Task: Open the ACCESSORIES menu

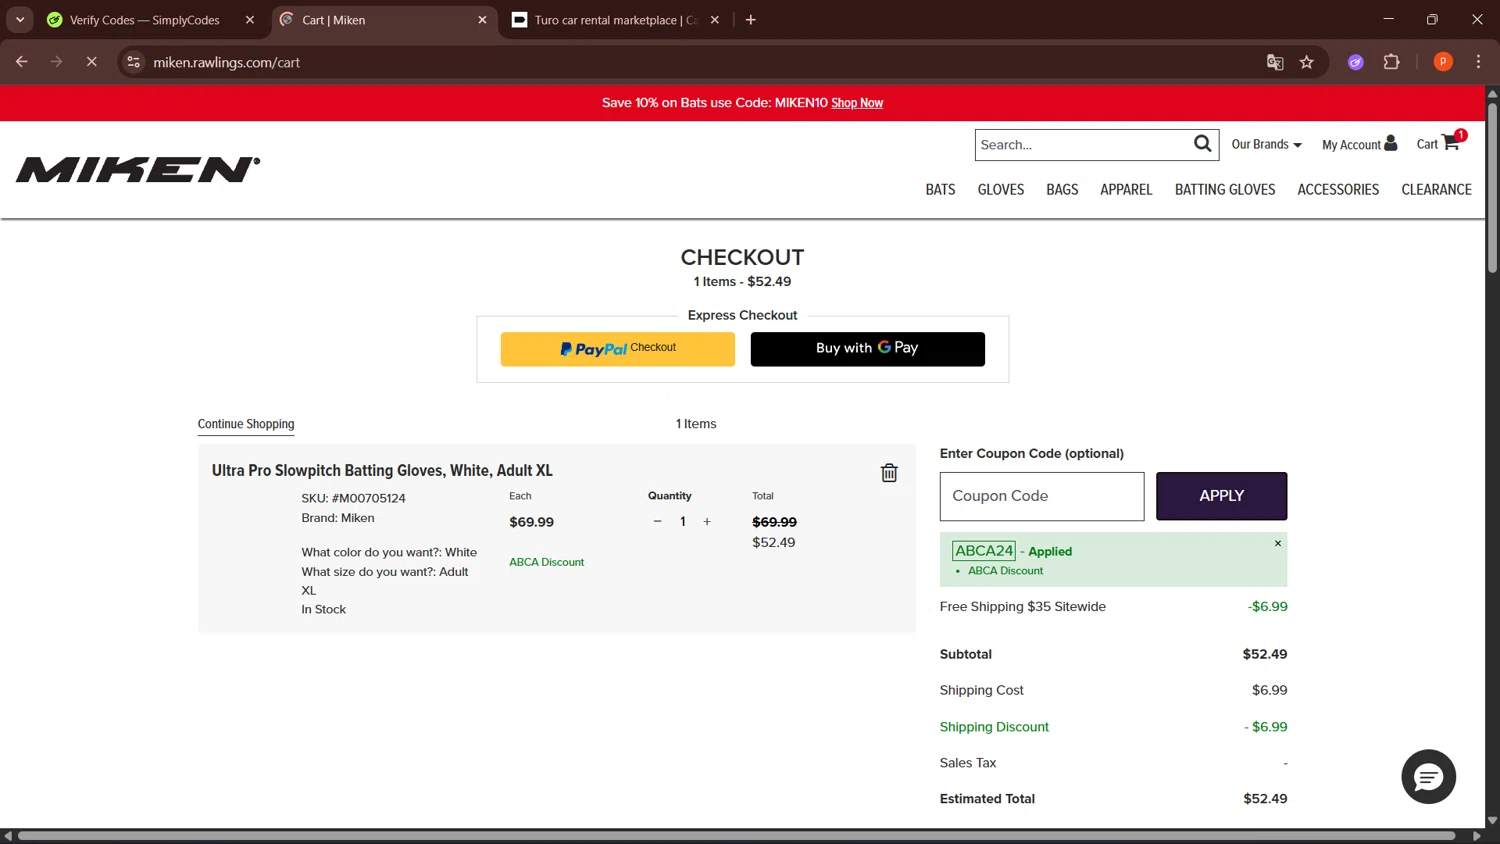Action: pyautogui.click(x=1338, y=189)
